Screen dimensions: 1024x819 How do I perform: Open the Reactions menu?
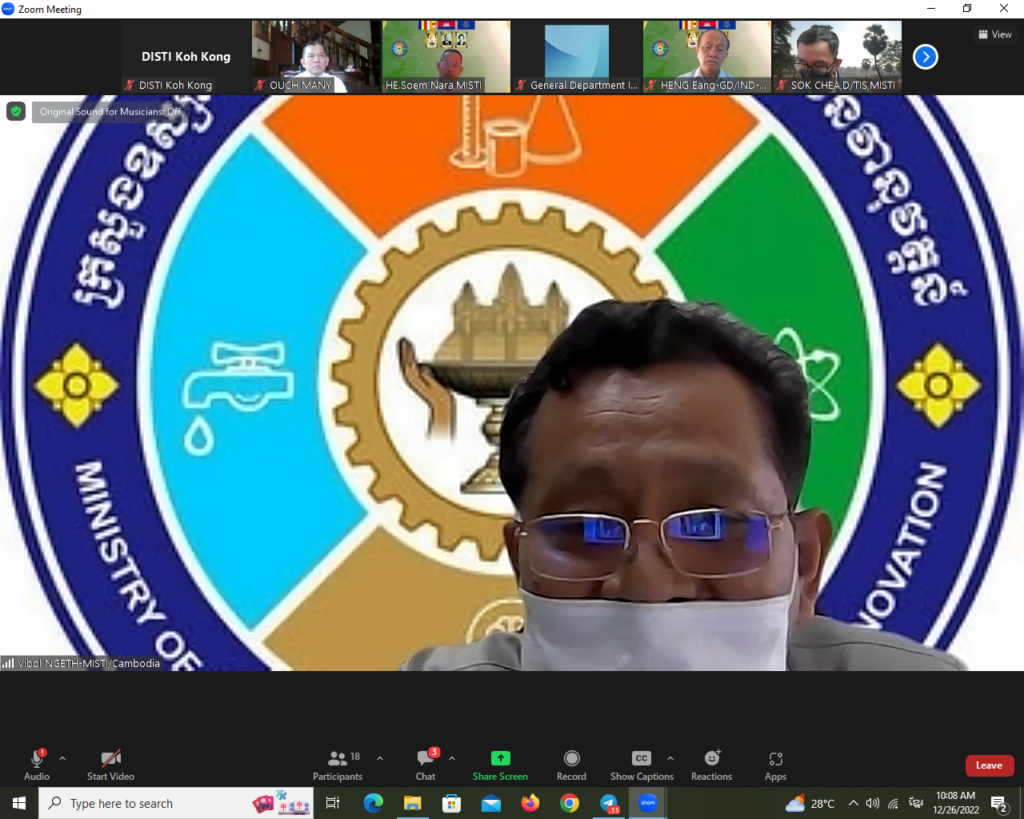(x=711, y=759)
